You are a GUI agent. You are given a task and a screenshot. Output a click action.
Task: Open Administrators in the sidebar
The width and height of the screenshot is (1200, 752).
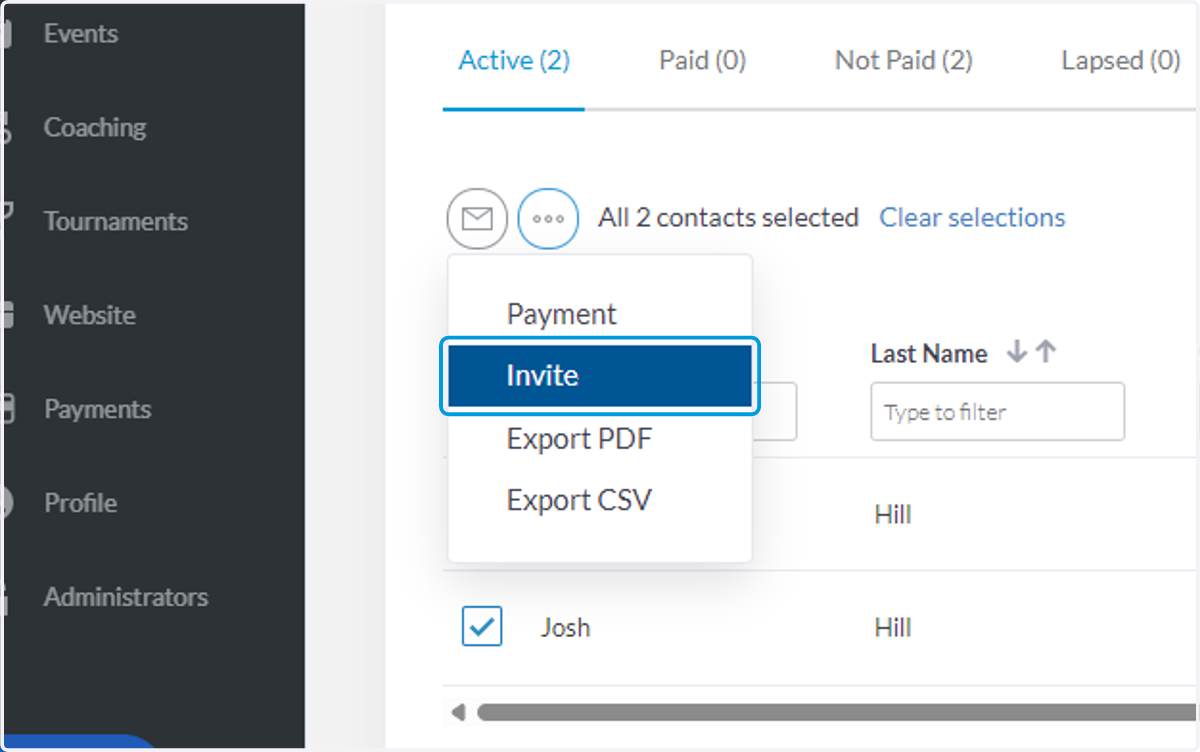click(125, 597)
